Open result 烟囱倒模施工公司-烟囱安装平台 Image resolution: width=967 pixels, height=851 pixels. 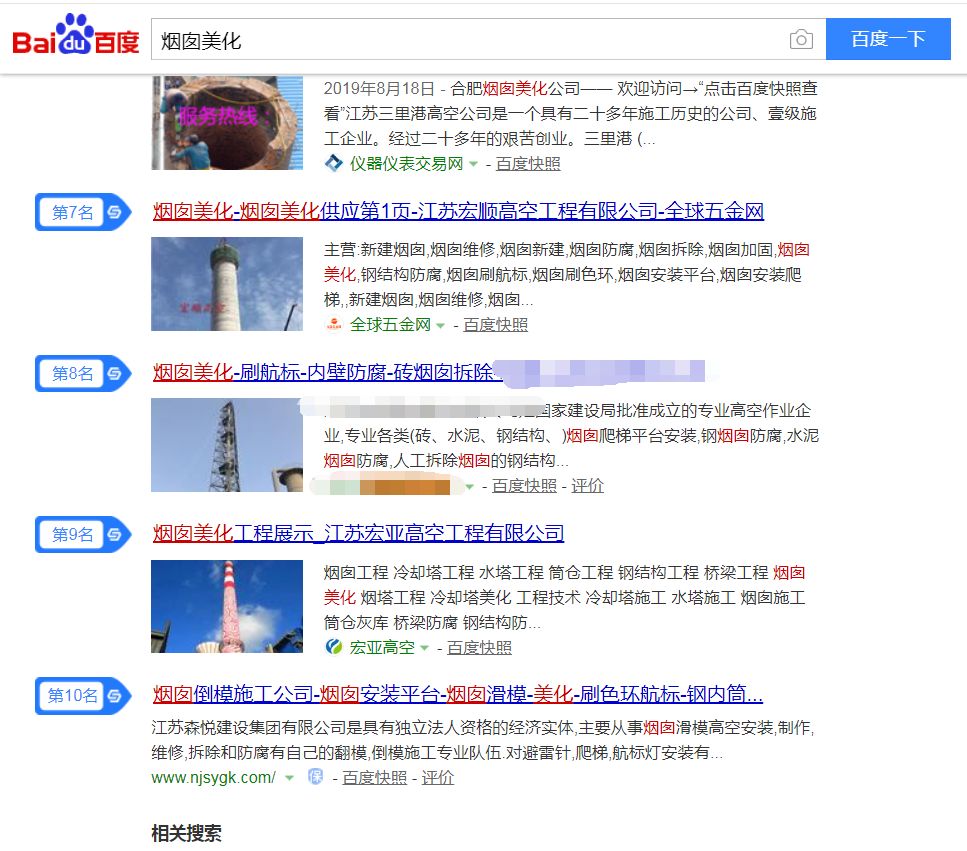pyautogui.click(x=458, y=694)
